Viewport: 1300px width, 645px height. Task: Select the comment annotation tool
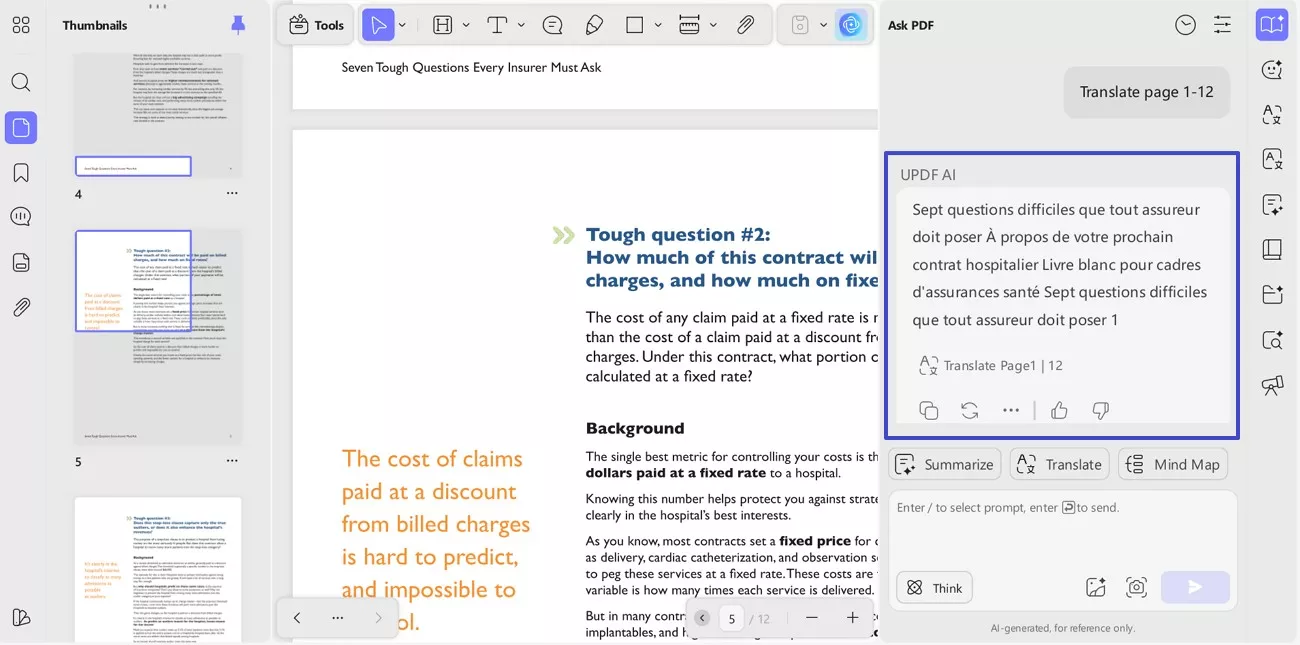(x=552, y=25)
